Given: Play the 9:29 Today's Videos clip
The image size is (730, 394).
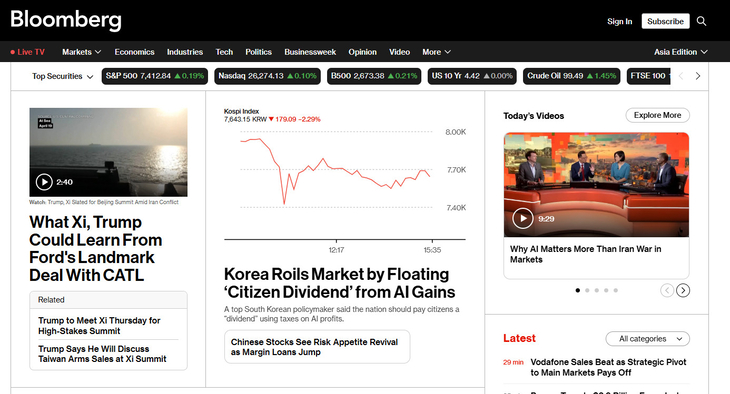Looking at the screenshot, I should [523, 218].
